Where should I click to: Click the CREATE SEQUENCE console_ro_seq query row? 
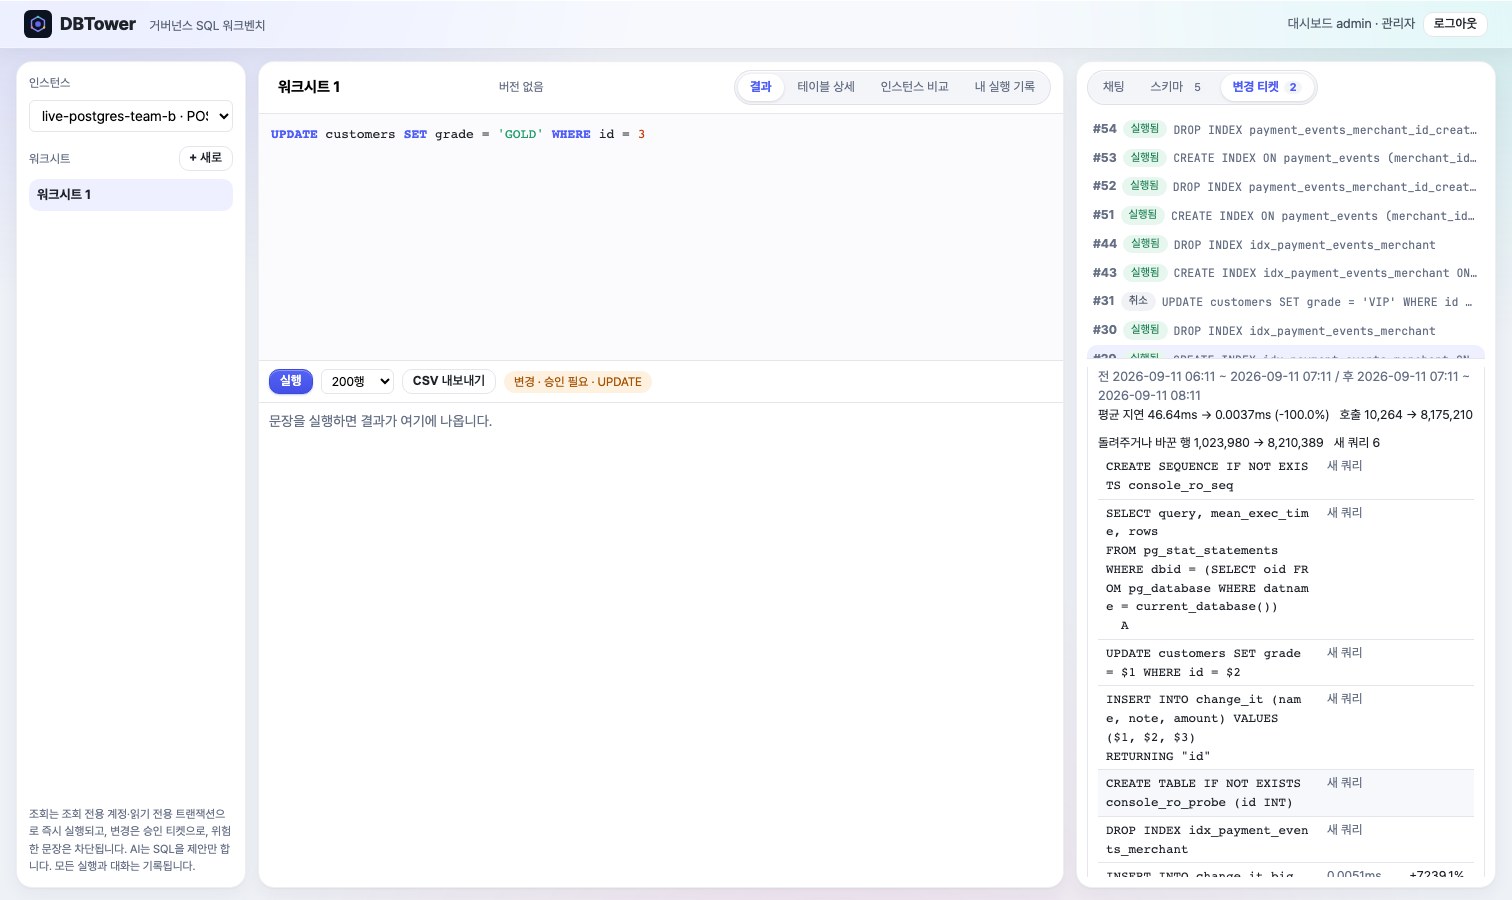point(1286,476)
